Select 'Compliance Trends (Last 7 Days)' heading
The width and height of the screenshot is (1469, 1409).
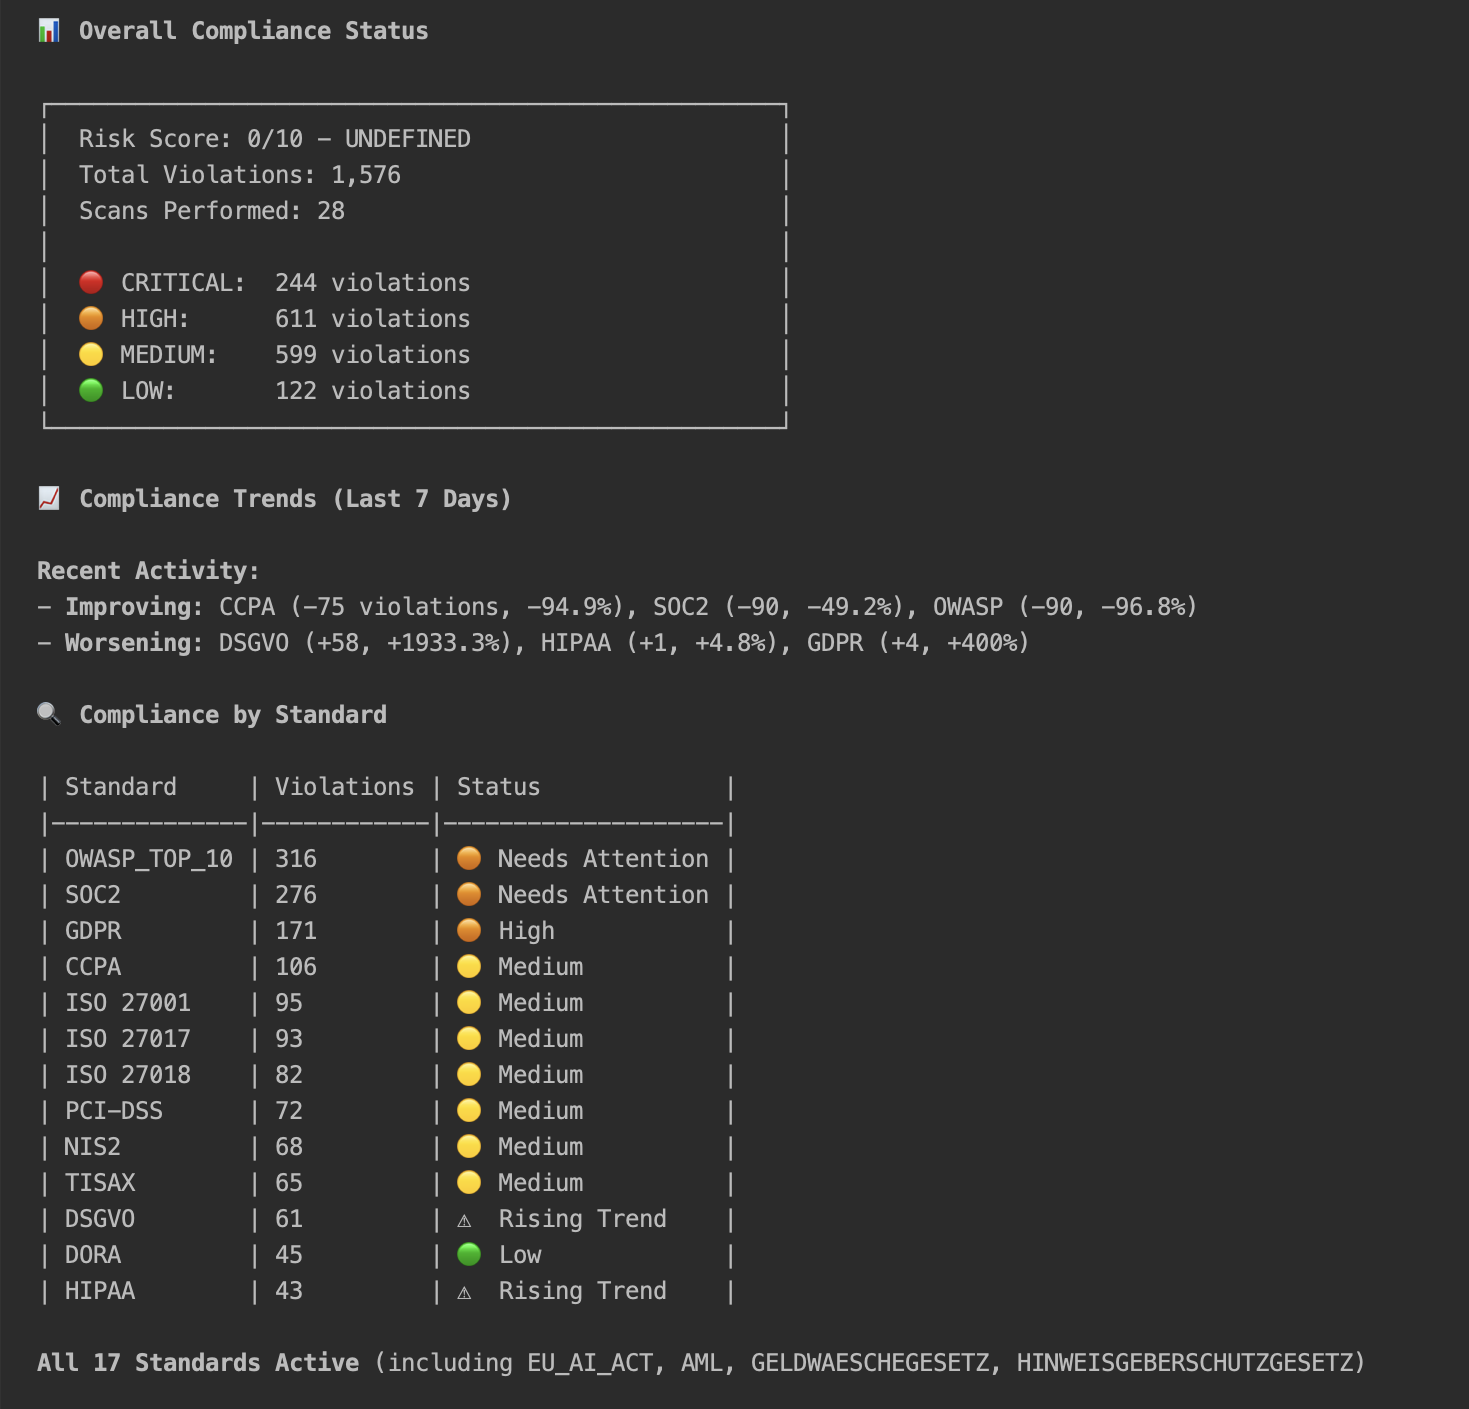[x=296, y=499]
